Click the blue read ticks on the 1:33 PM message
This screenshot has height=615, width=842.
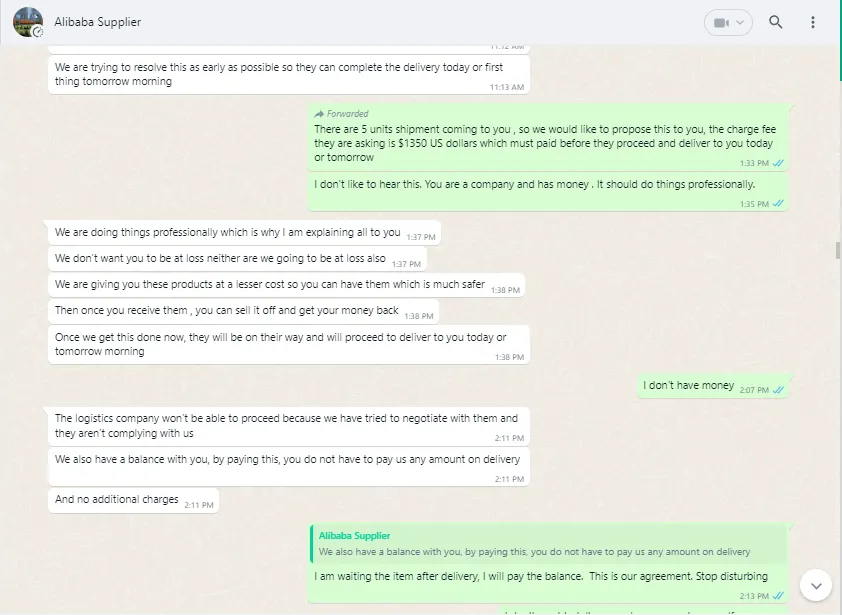[778, 163]
